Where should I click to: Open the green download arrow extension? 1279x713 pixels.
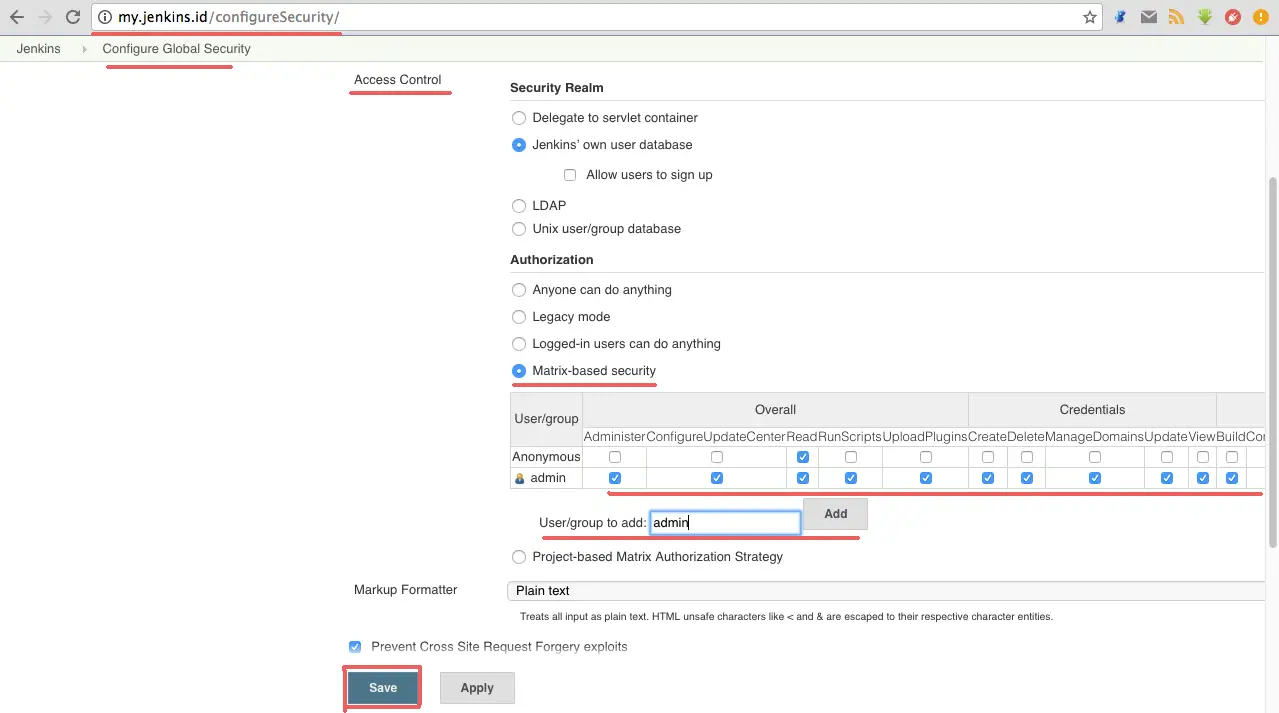[x=1205, y=17]
